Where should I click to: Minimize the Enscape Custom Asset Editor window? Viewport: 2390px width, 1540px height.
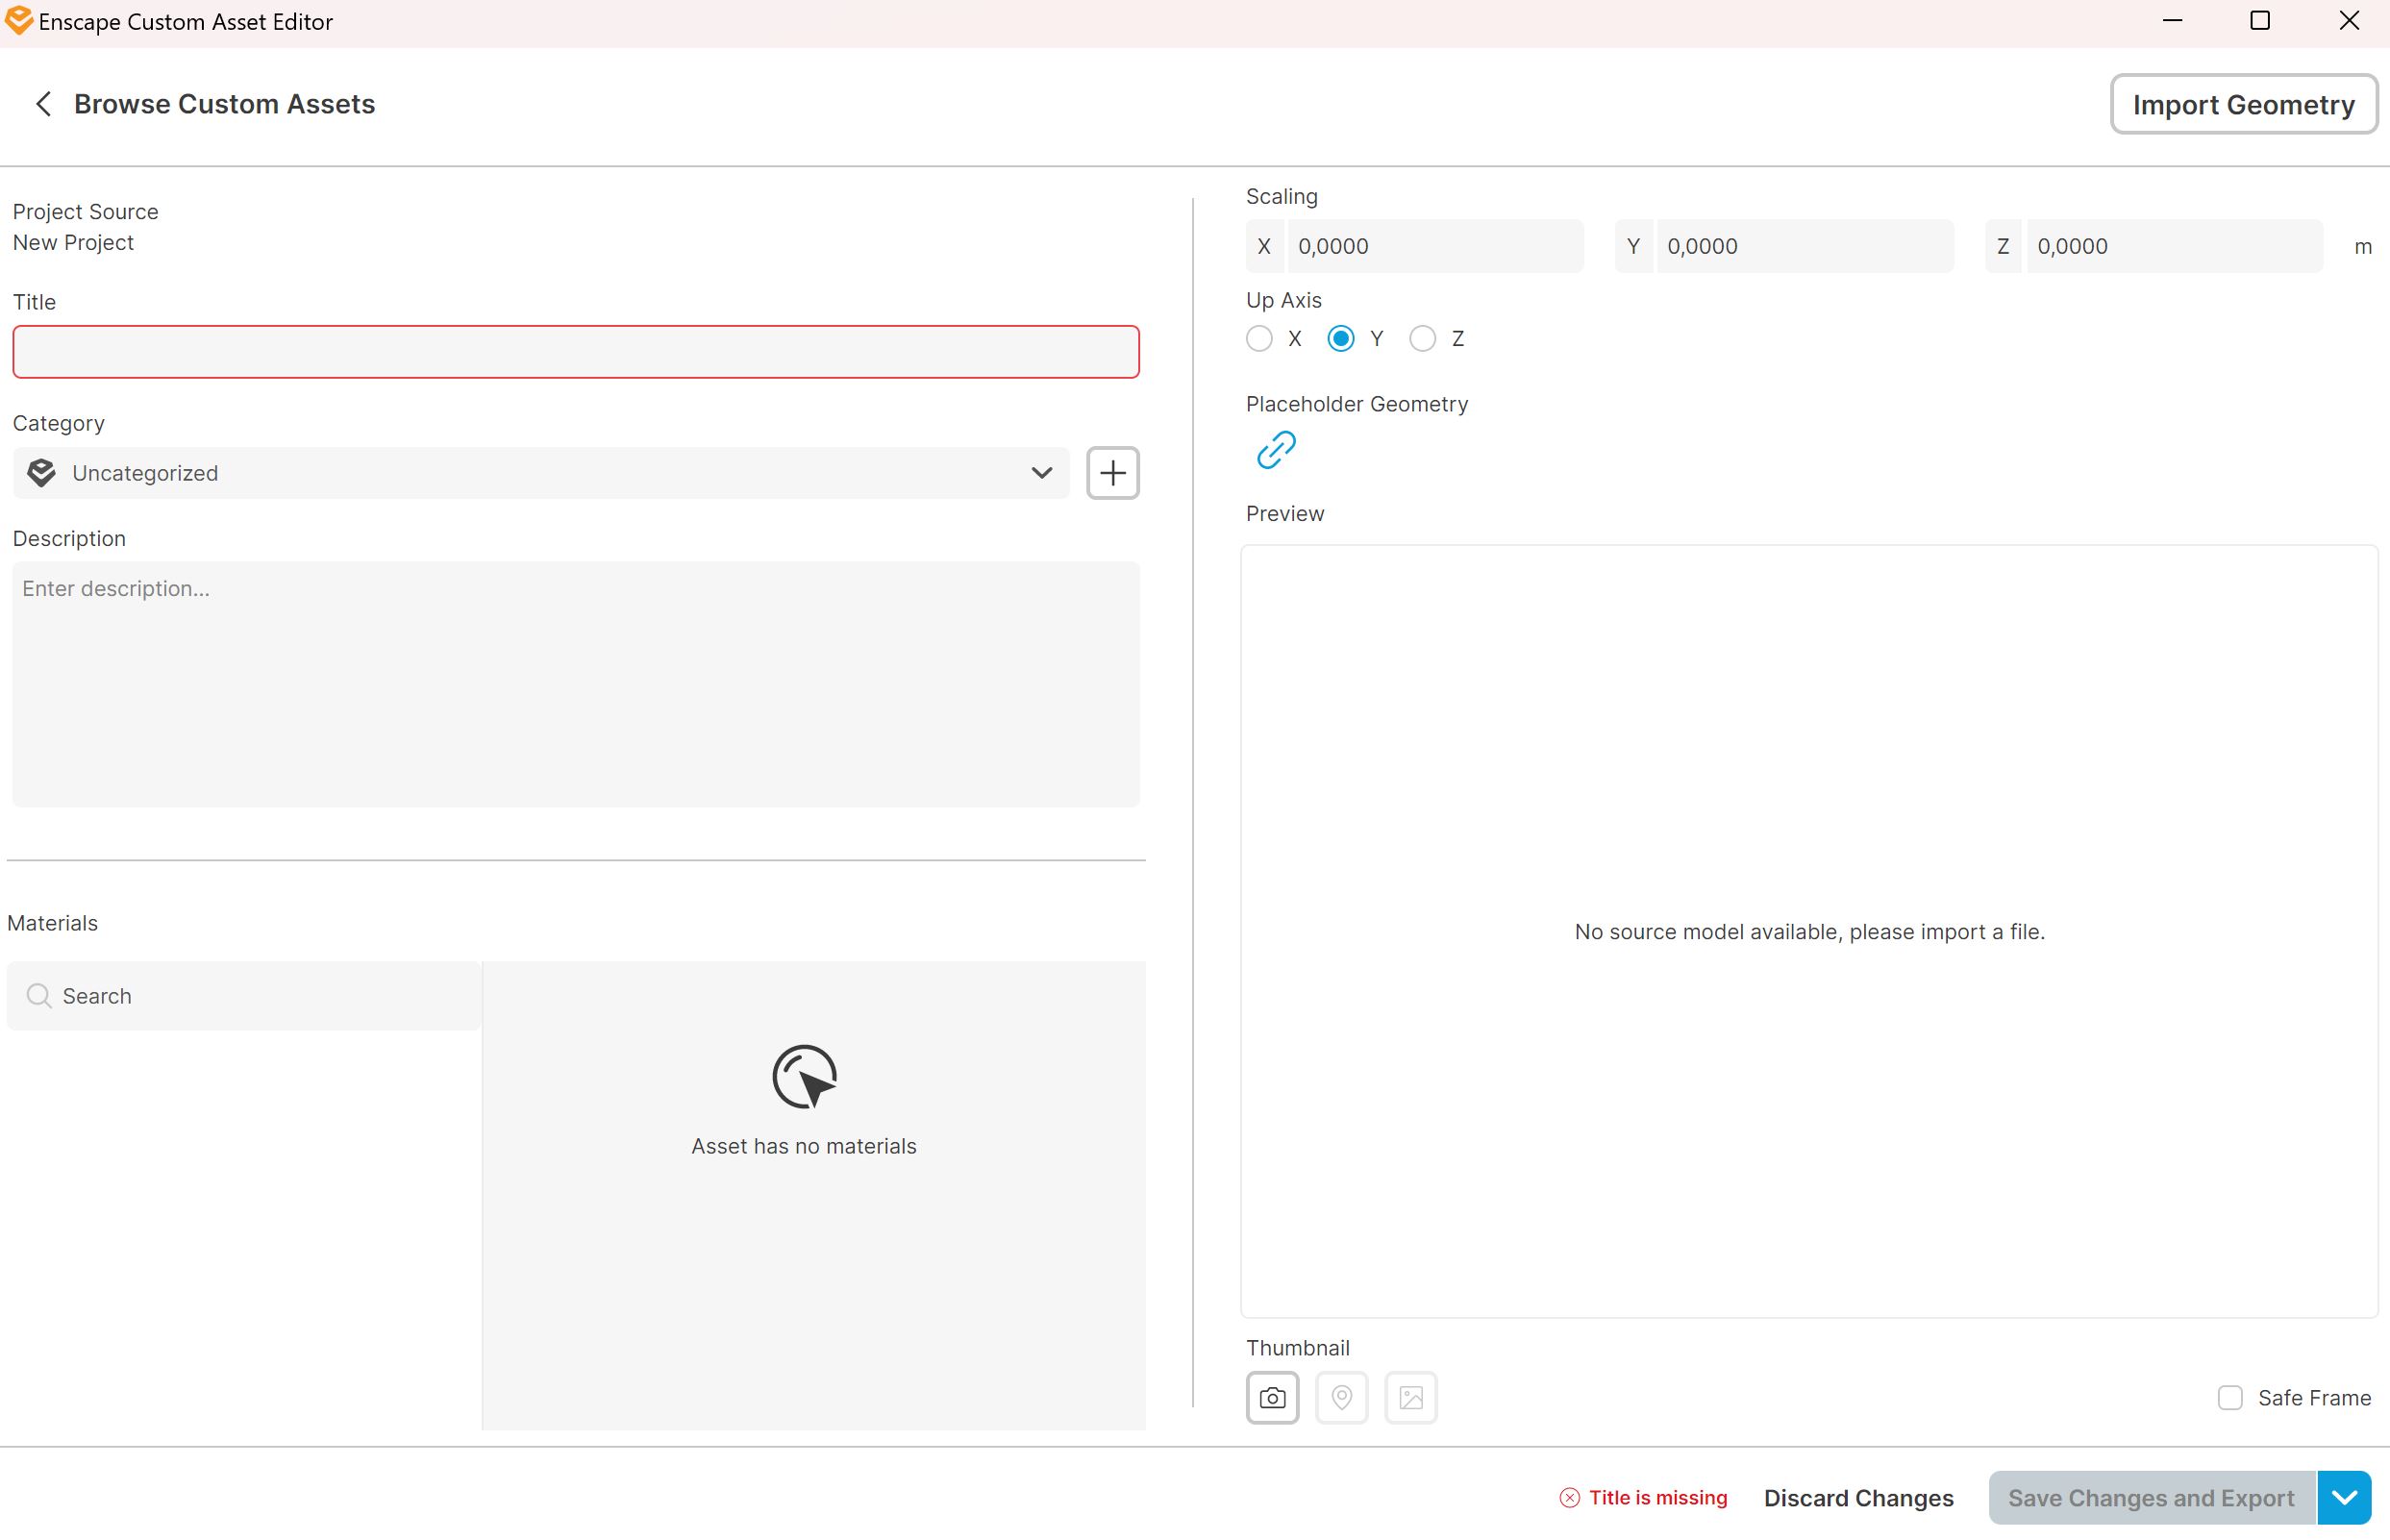pos(2172,21)
